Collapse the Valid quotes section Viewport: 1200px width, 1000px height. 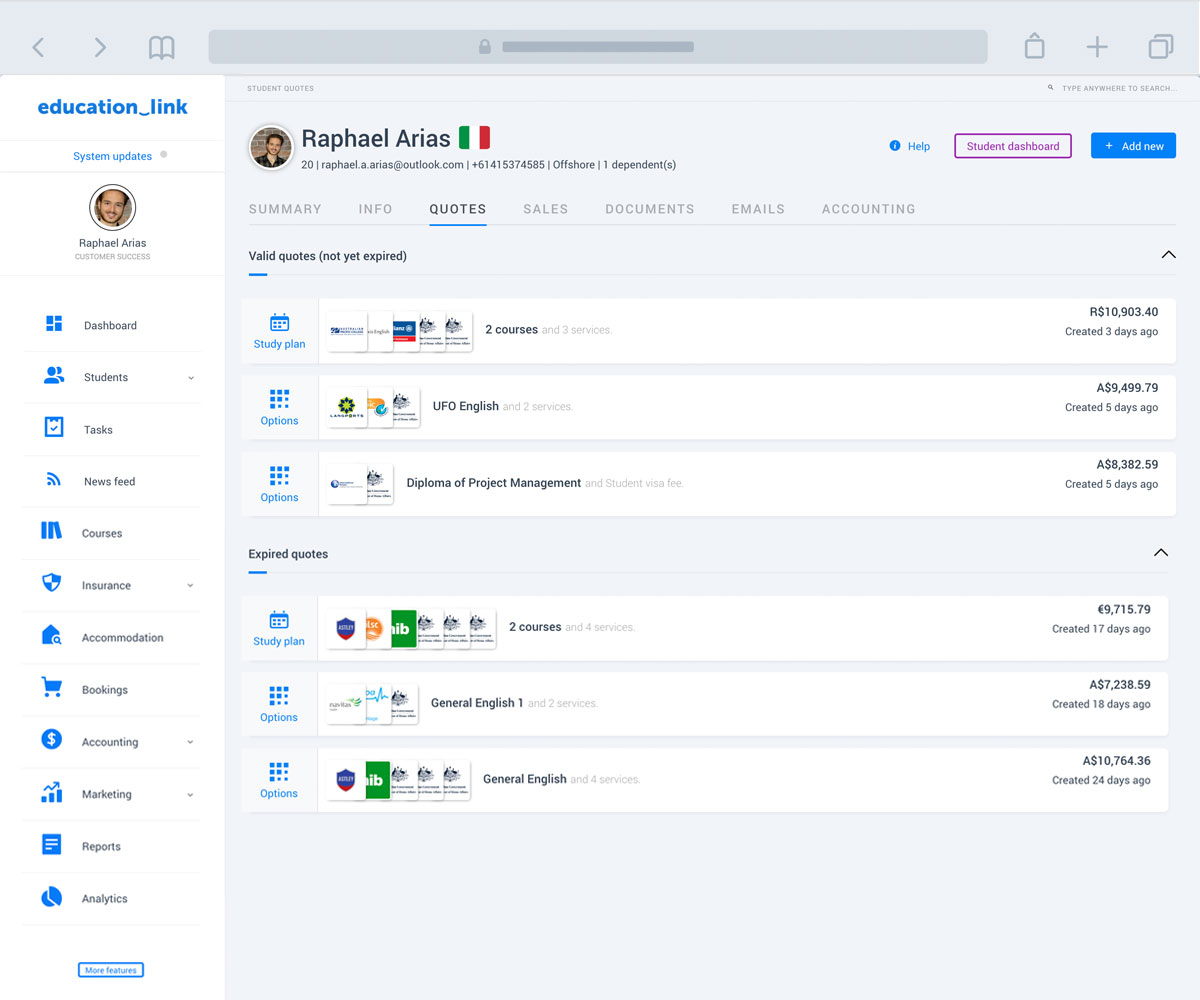pyautogui.click(x=1168, y=255)
